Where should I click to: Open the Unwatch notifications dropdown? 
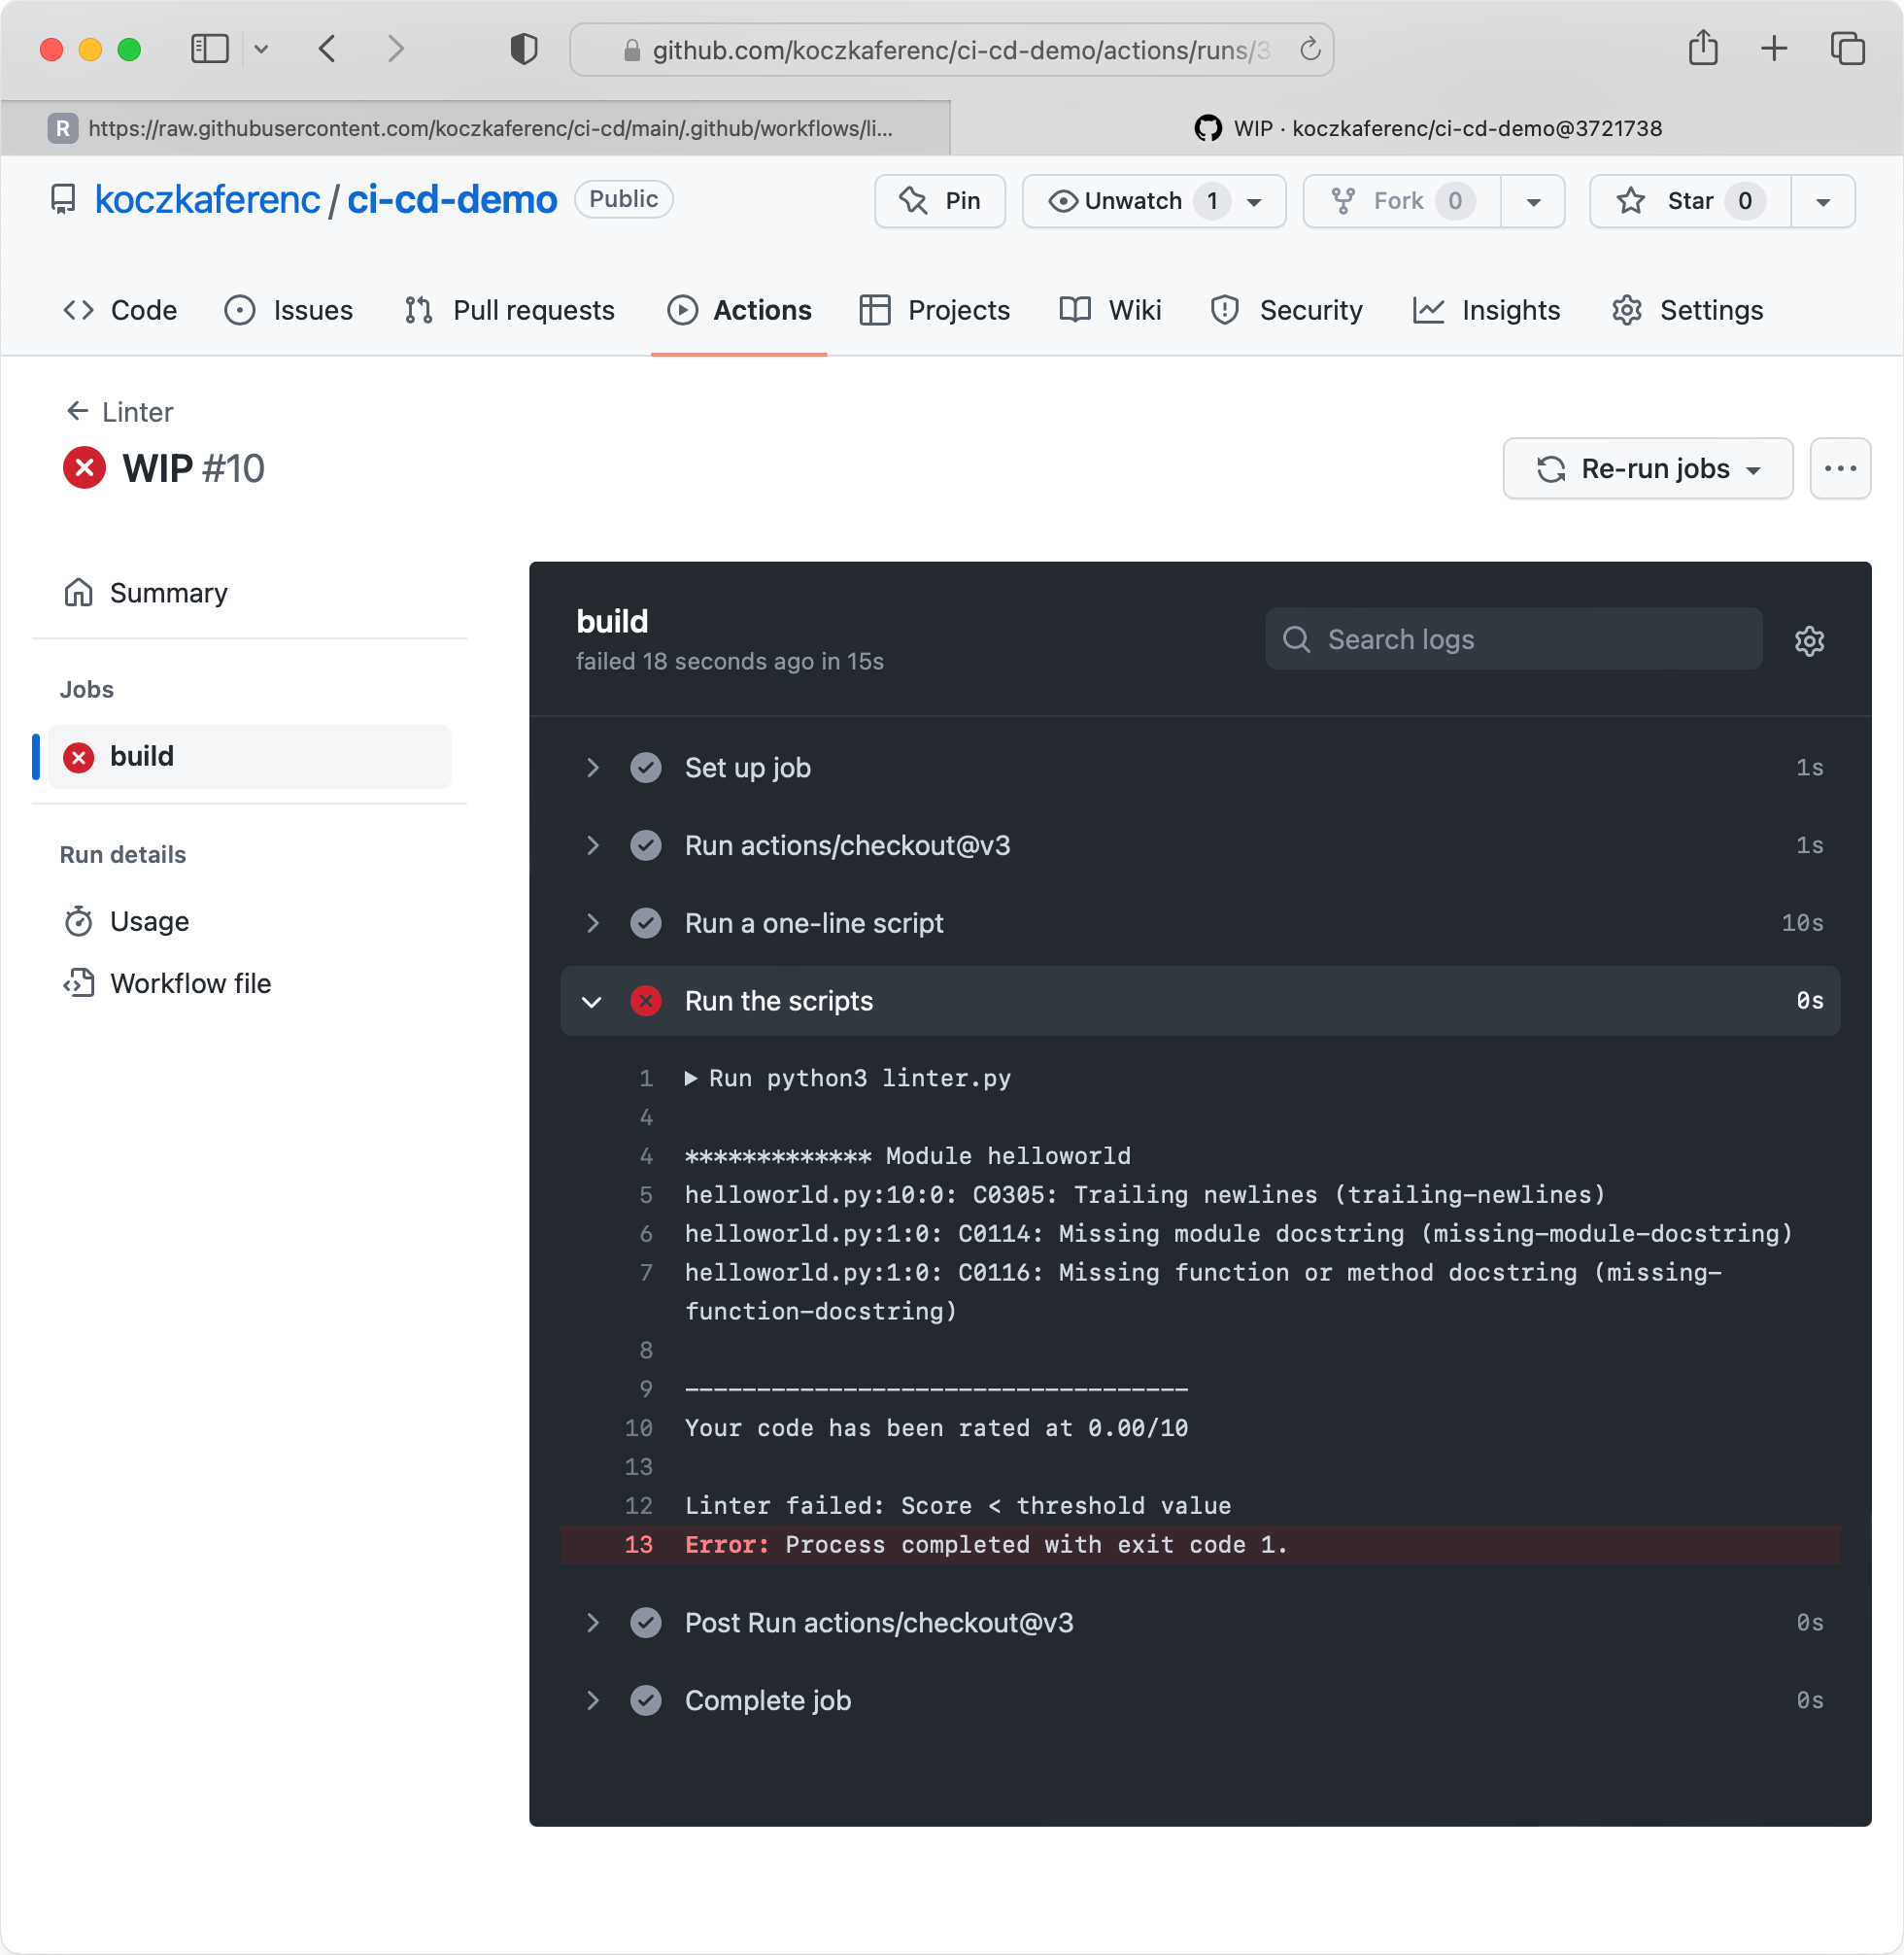pos(1154,201)
